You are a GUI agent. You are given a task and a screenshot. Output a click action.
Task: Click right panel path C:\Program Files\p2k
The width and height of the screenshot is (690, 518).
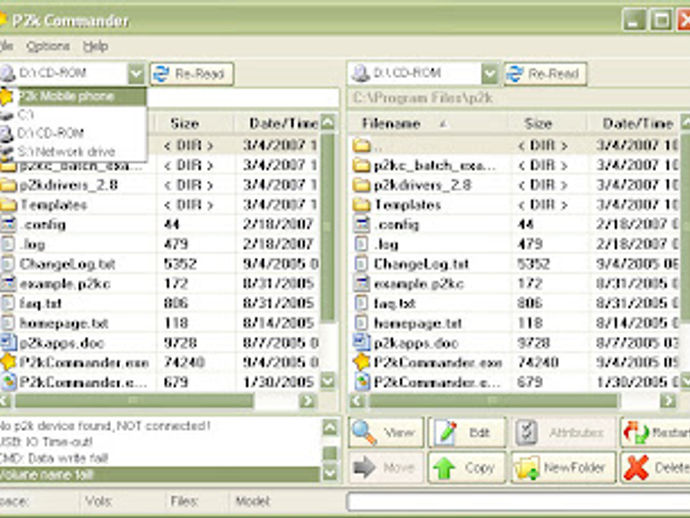point(423,98)
